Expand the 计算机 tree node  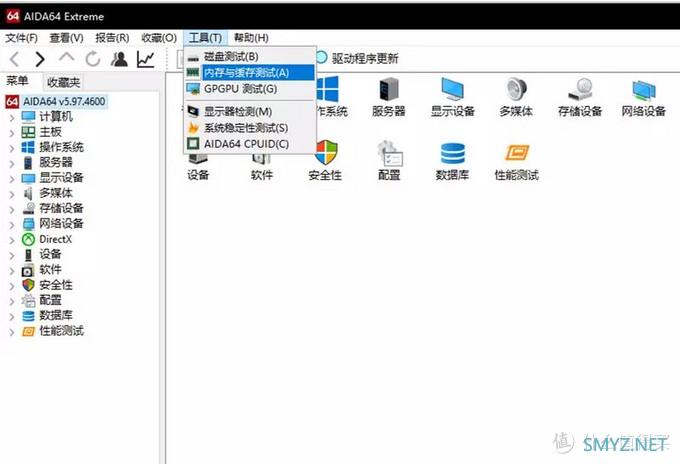click(12, 118)
